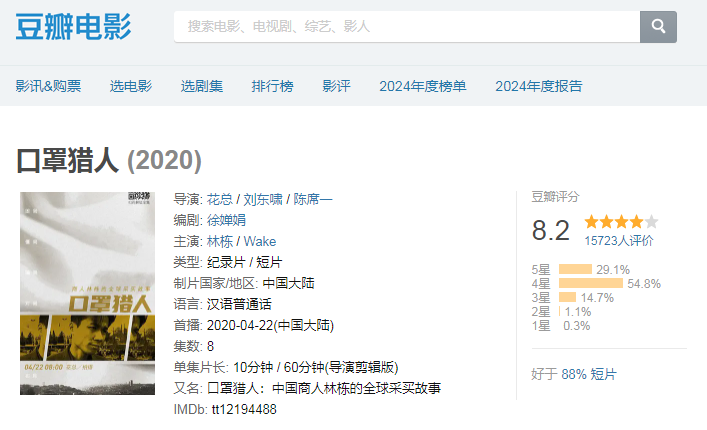Image resolution: width=707 pixels, height=430 pixels.
Task: Open the 影评 navigation item
Action: 336,86
